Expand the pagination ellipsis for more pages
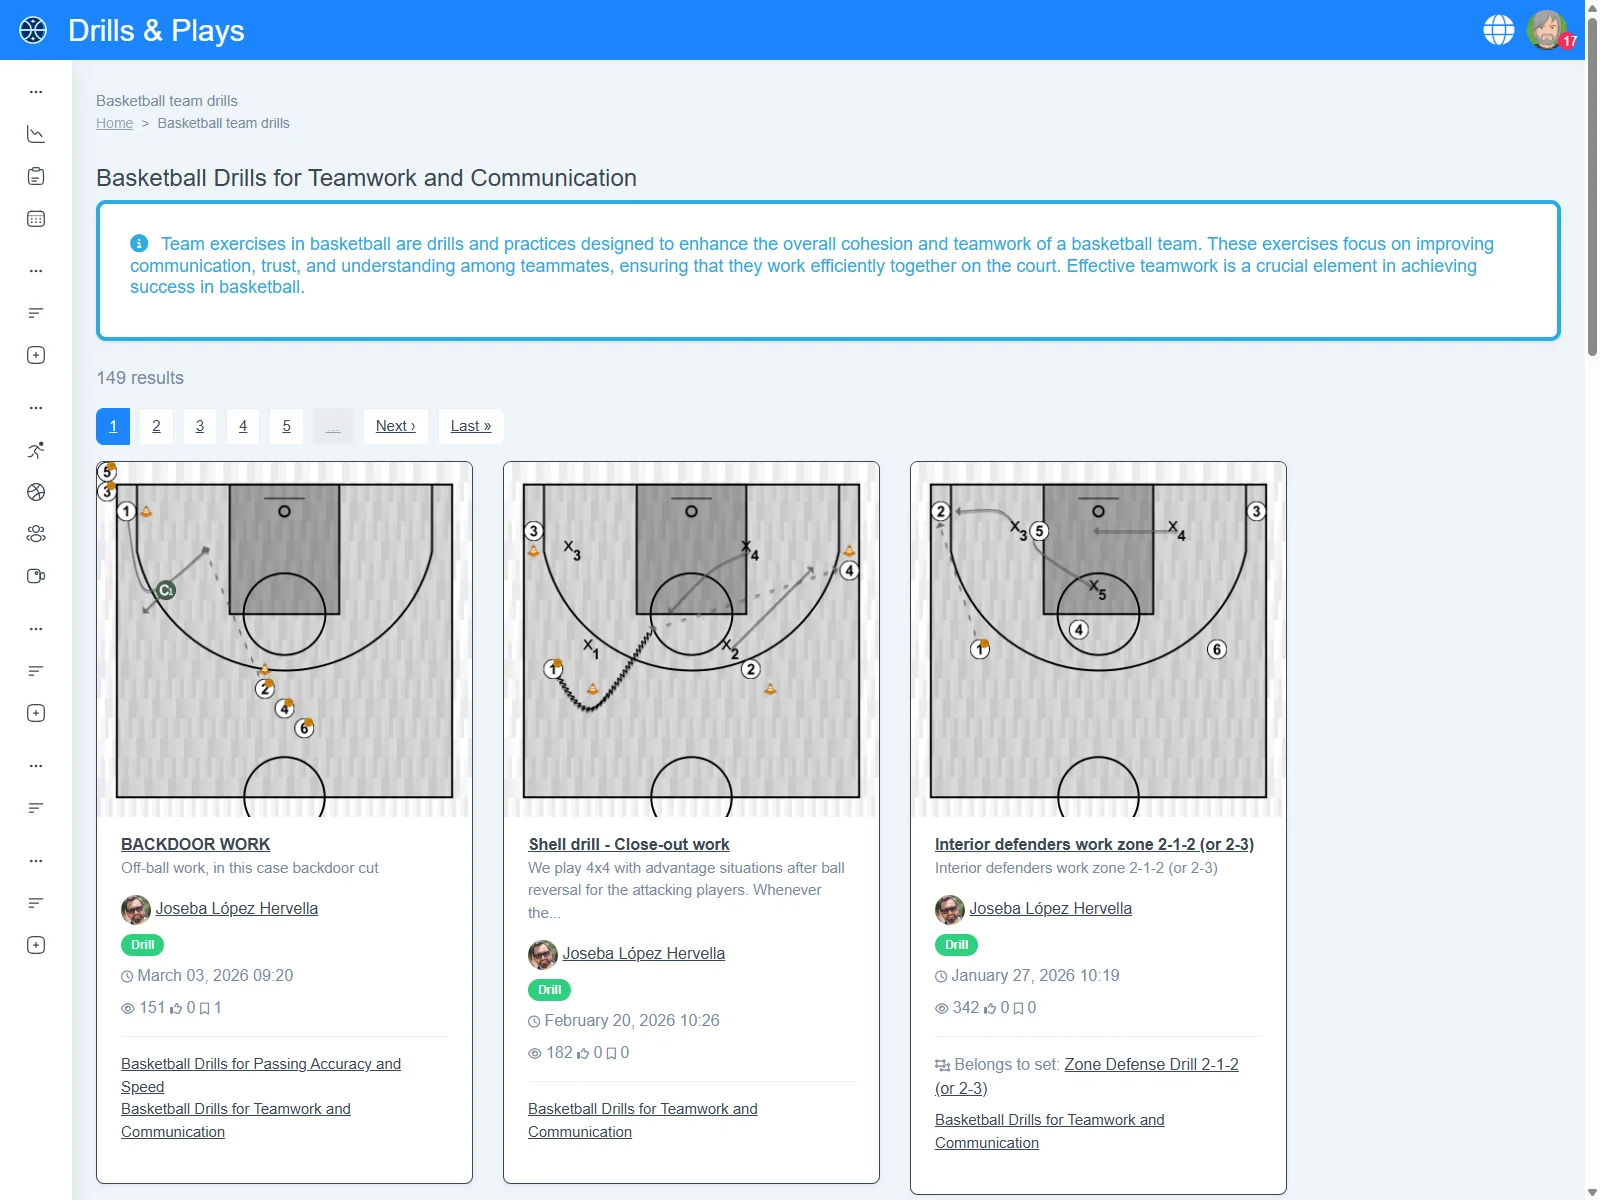 tap(333, 426)
